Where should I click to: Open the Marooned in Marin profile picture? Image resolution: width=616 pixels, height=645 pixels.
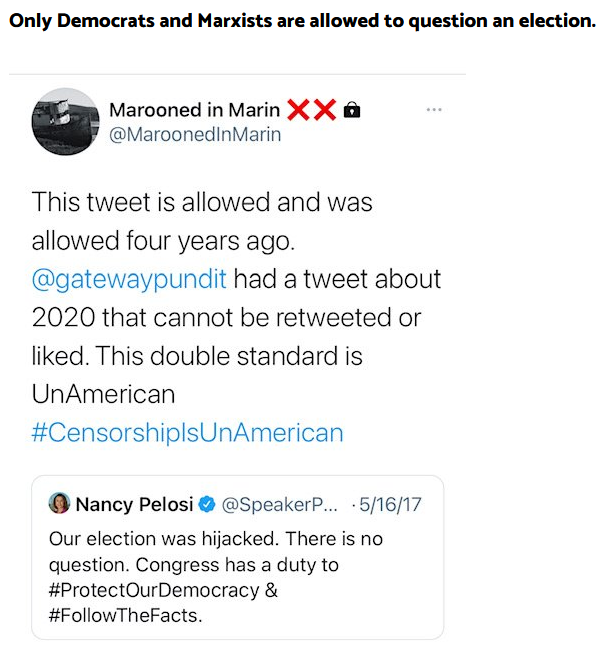(65, 121)
